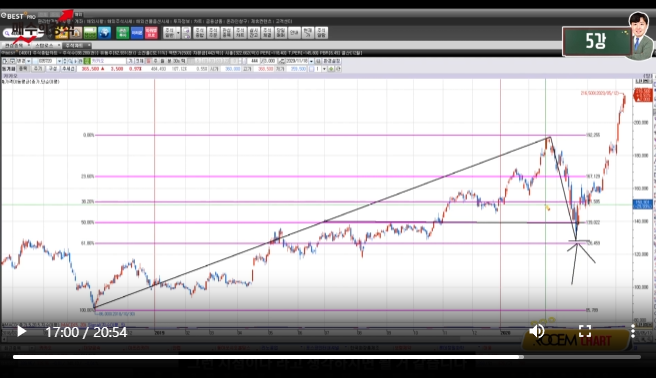Screen dimensions: 656x378
Task: Switch to the 관심종목 tab
Action: tap(14, 46)
